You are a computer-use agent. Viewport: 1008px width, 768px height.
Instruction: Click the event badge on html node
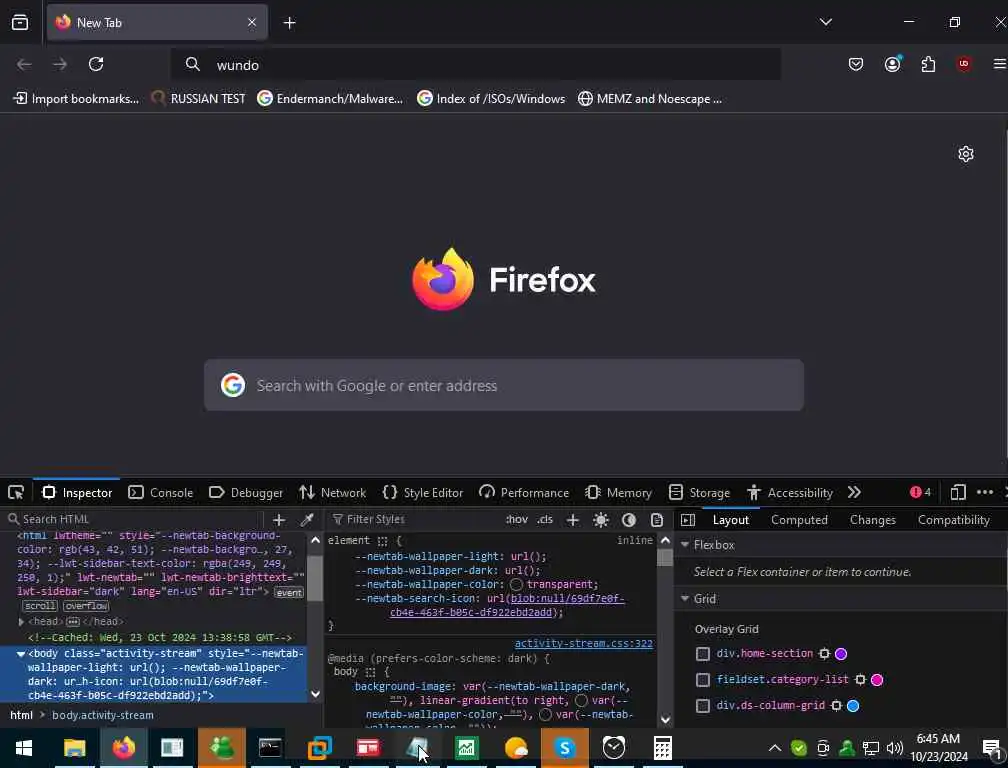pyautogui.click(x=289, y=593)
